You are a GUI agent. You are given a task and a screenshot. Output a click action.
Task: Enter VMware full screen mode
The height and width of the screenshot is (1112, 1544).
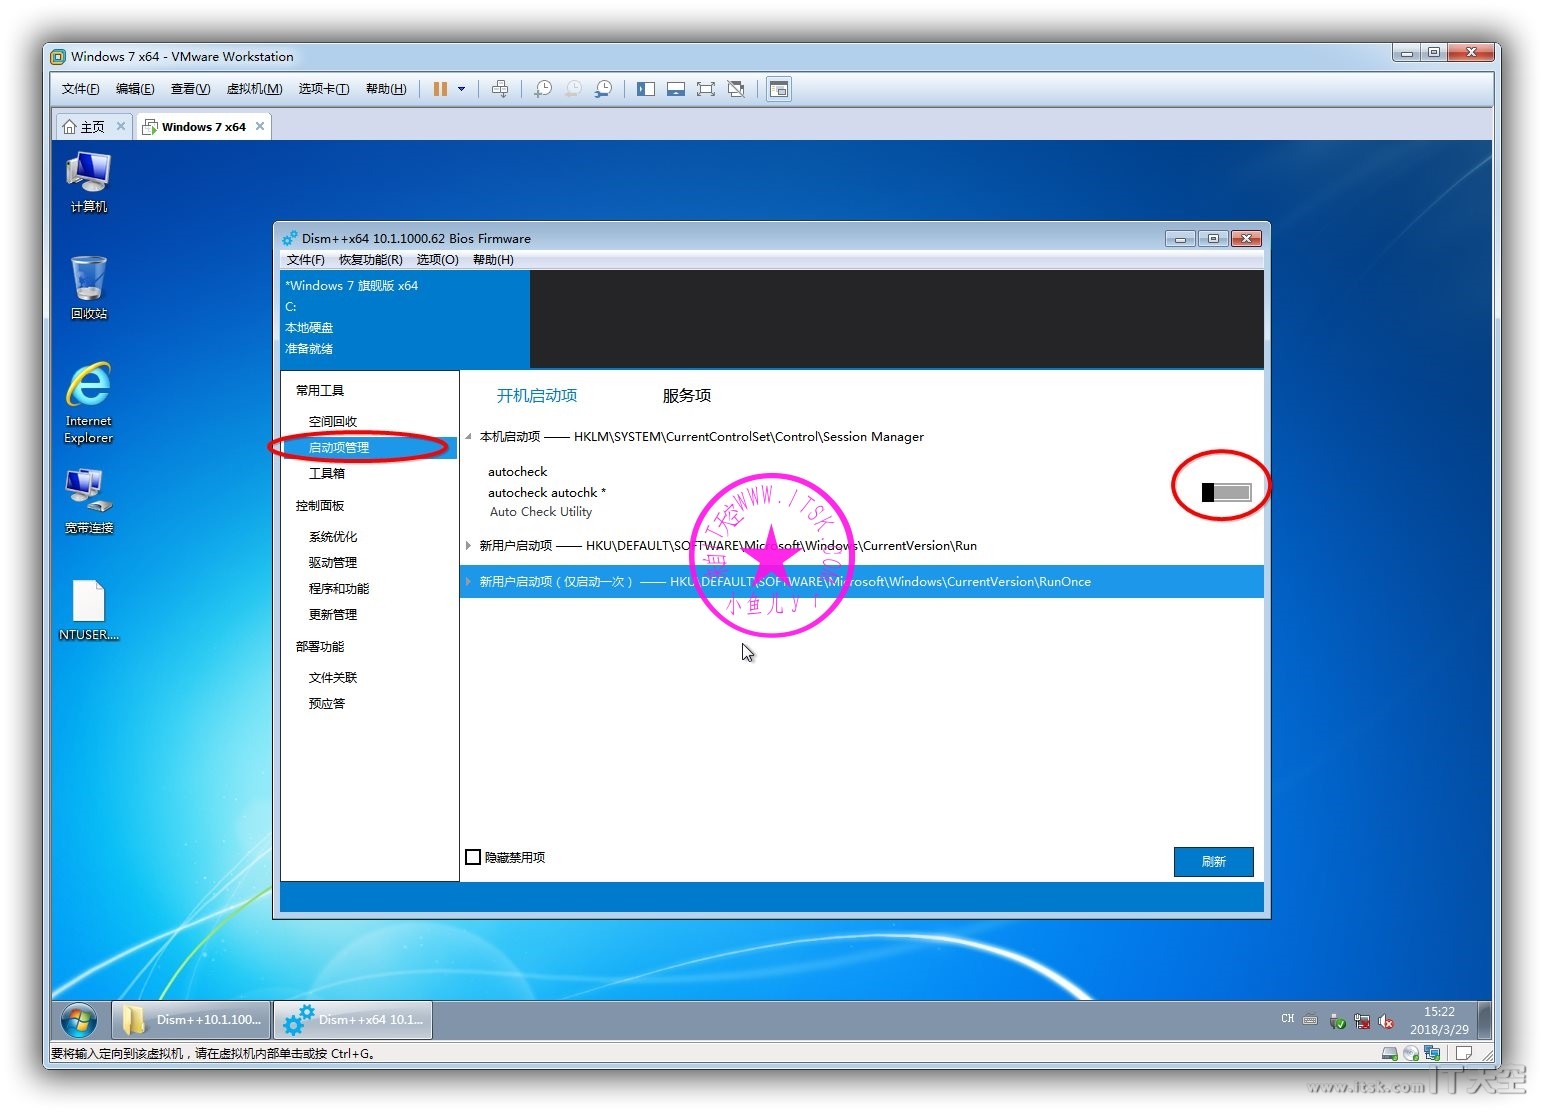click(x=706, y=89)
